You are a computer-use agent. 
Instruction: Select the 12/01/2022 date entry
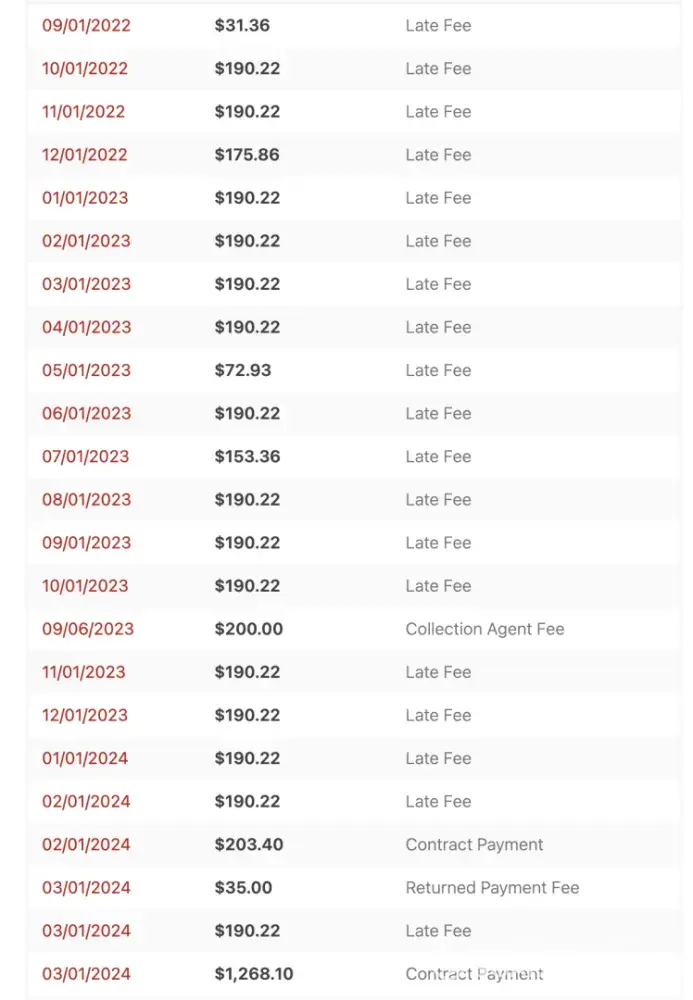(x=85, y=155)
